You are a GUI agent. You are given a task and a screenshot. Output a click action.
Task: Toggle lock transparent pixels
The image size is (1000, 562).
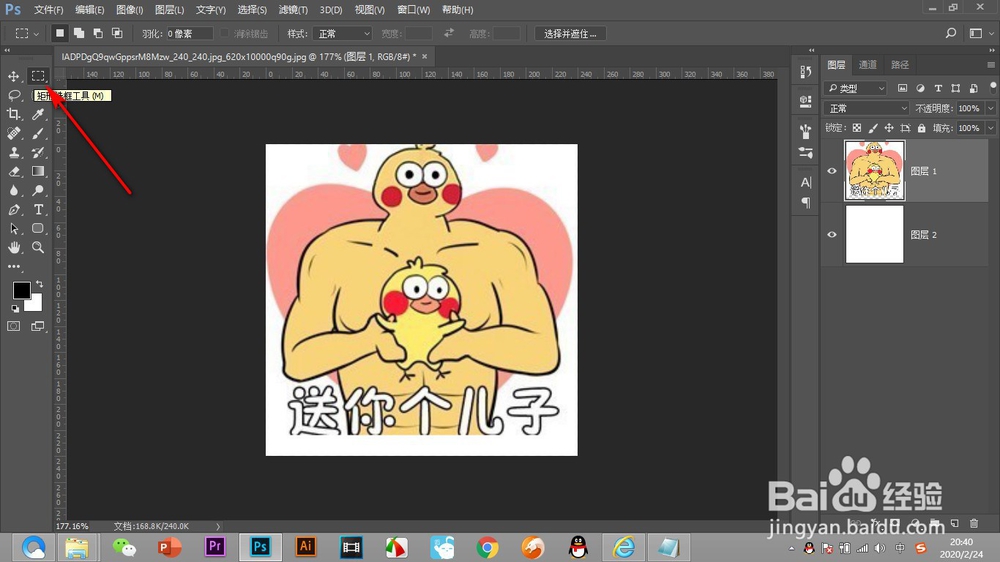point(857,128)
